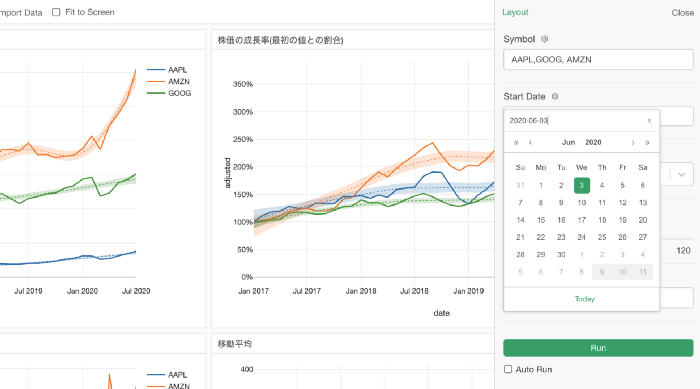700x389 pixels.
Task: Clear the date with the x icon
Action: click(x=649, y=121)
